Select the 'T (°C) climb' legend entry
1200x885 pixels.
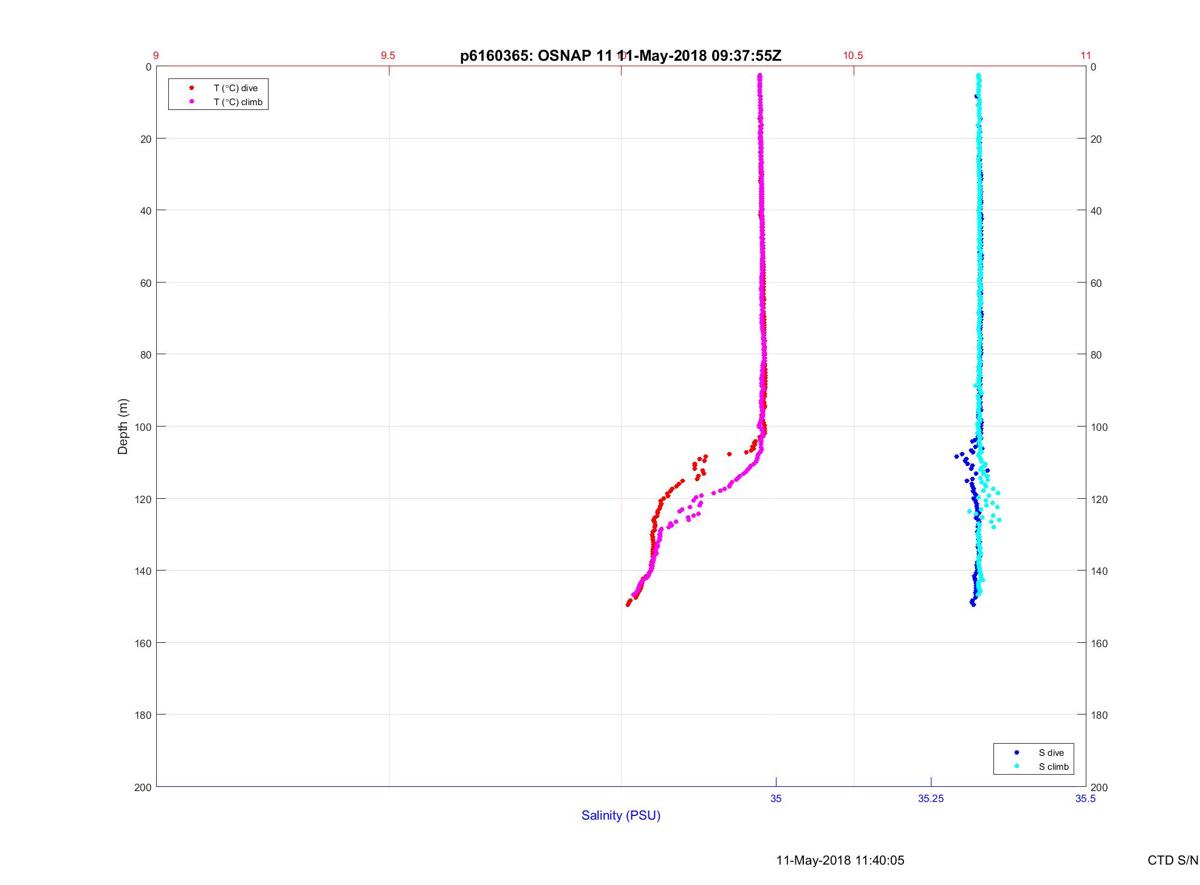(x=238, y=102)
